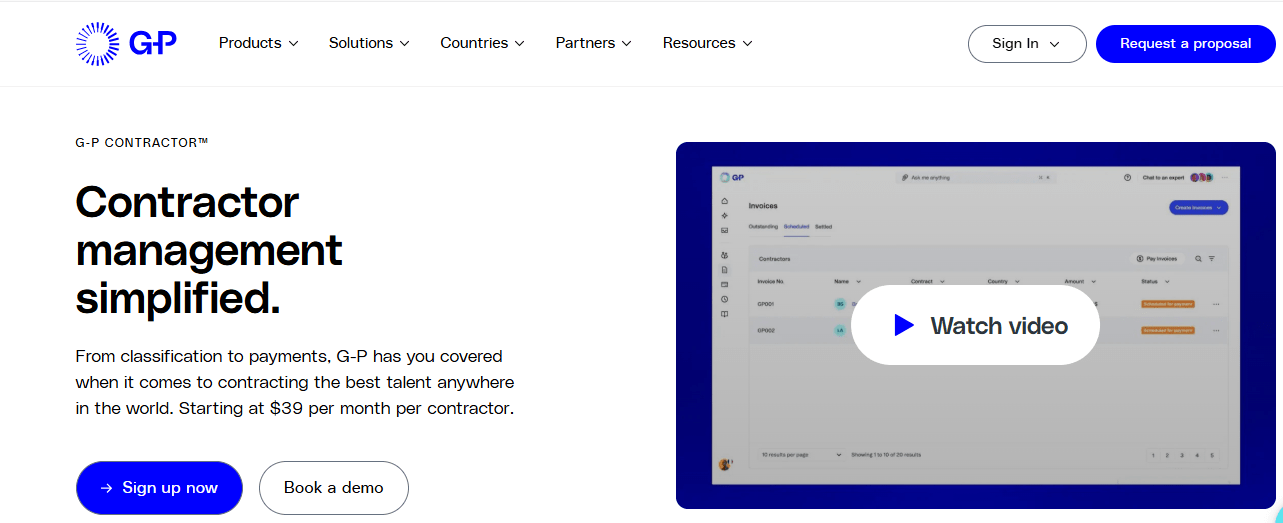Click the help question mark icon in the preview

(1127, 177)
